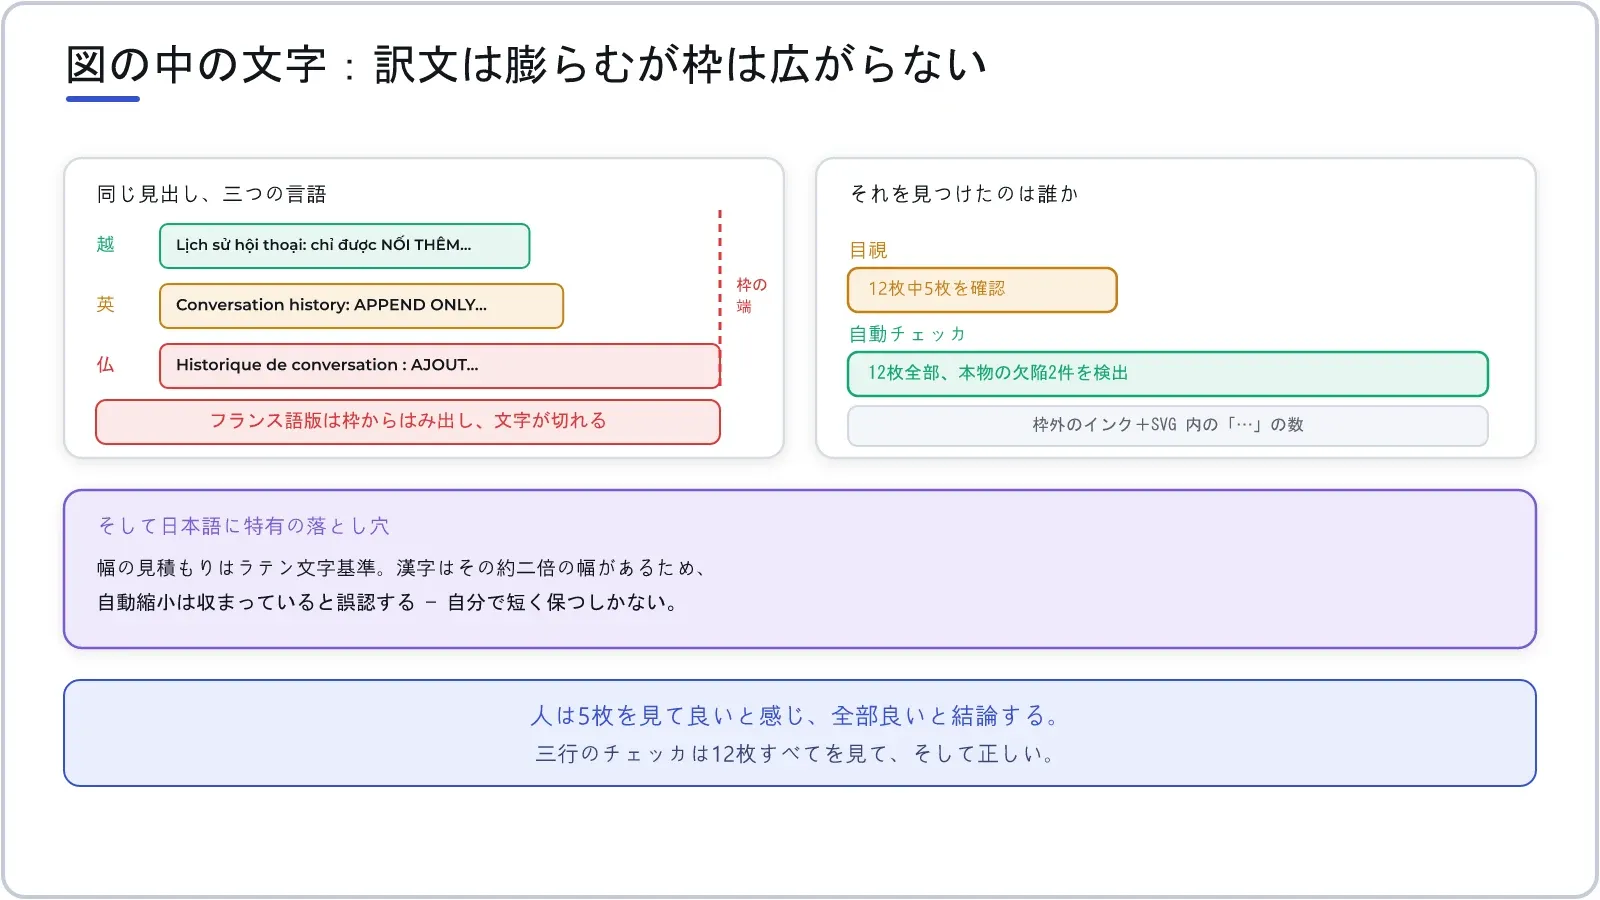1600x900 pixels.
Task: Select the heading そして日本語に特有の落とし穴
Action: 243,526
